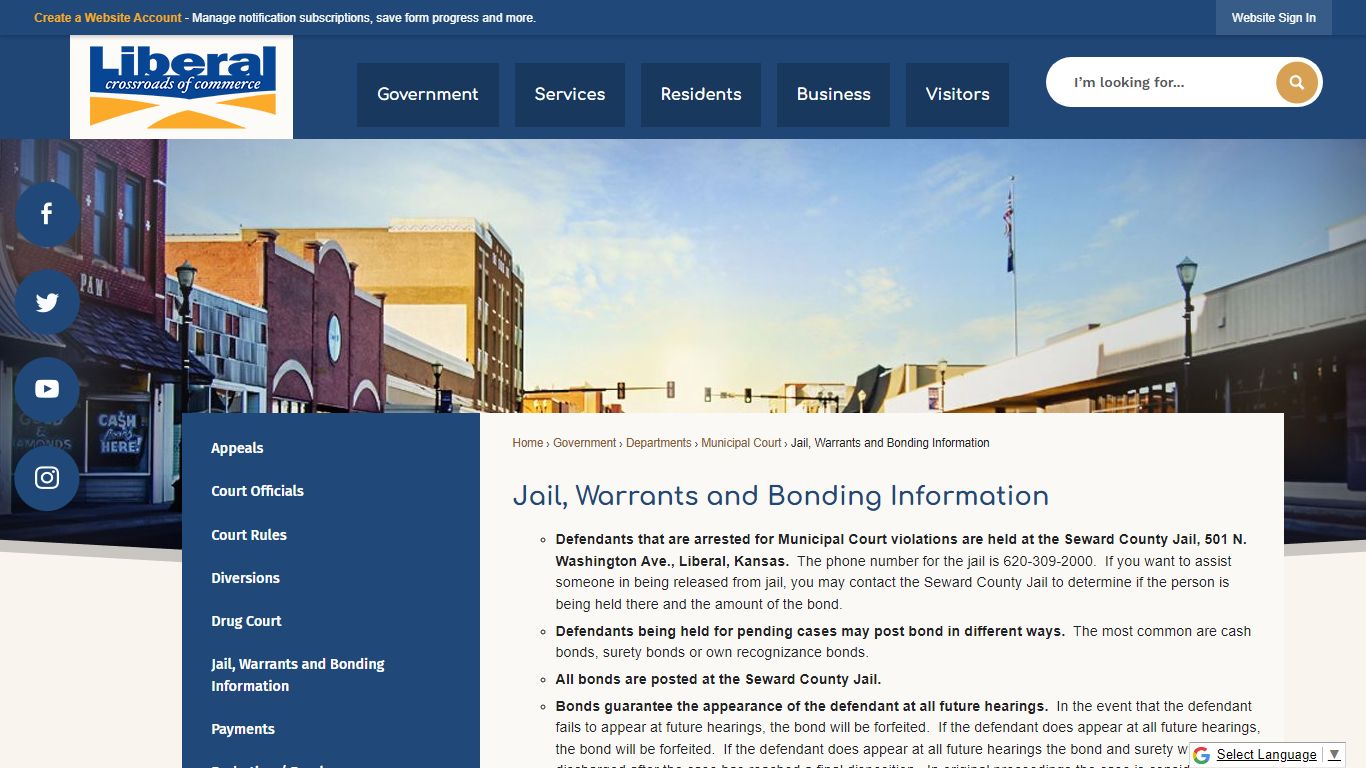The width and height of the screenshot is (1366, 768).
Task: Open Court Rules in the sidebar
Action: coord(249,535)
